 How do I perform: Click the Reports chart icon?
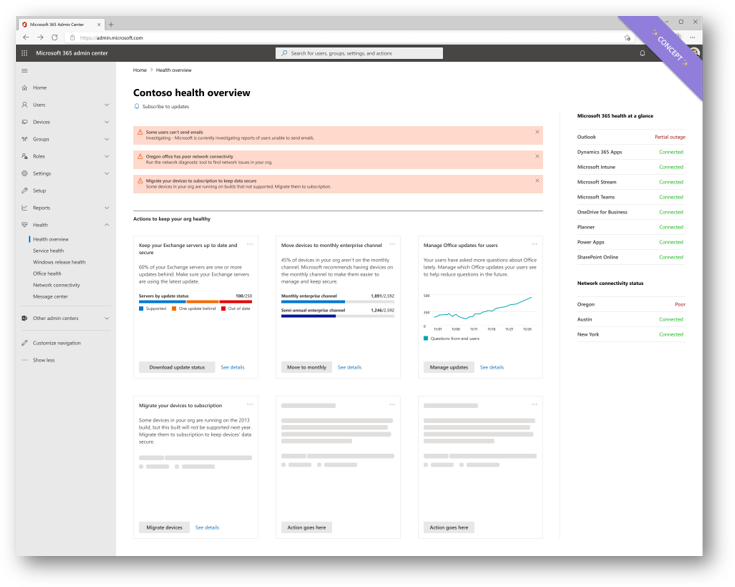point(24,208)
